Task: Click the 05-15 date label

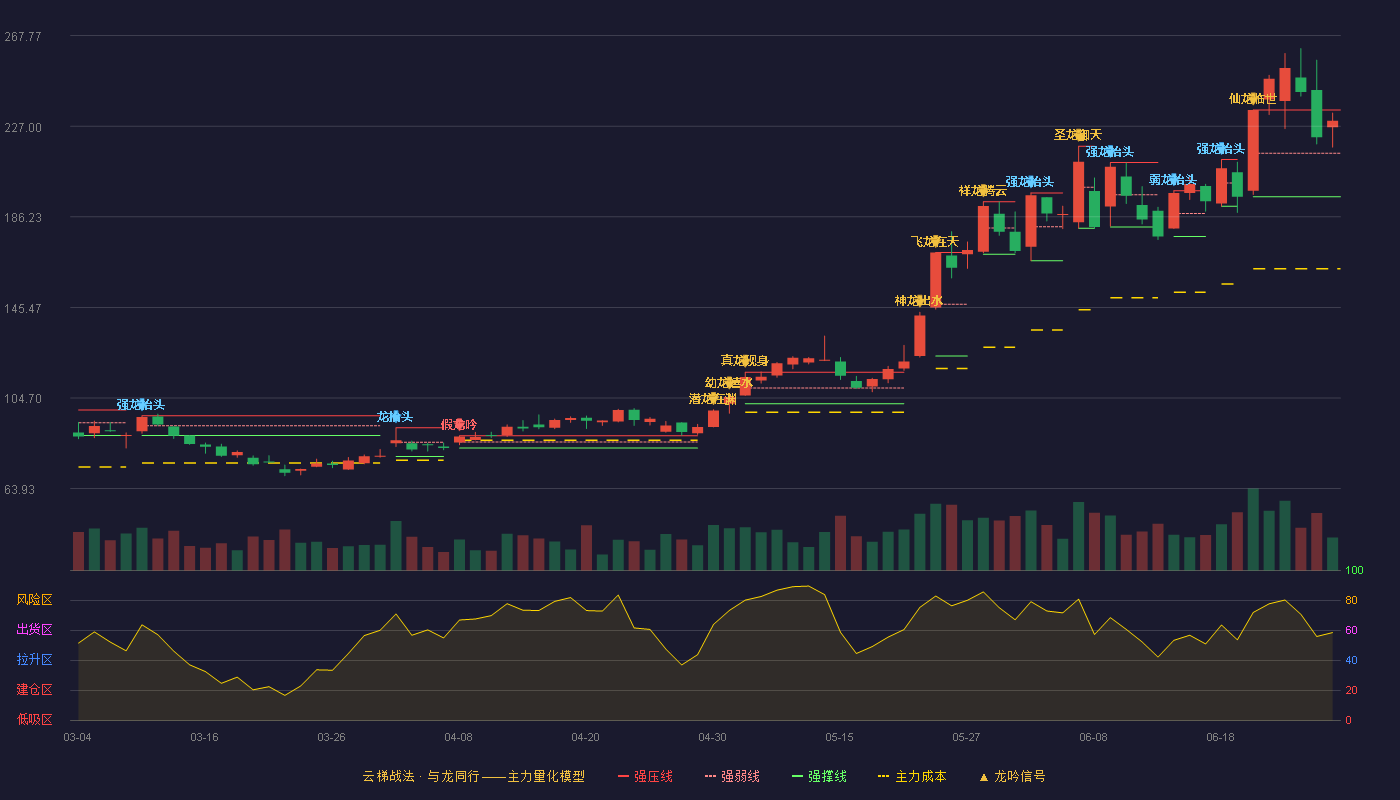Action: [x=839, y=737]
